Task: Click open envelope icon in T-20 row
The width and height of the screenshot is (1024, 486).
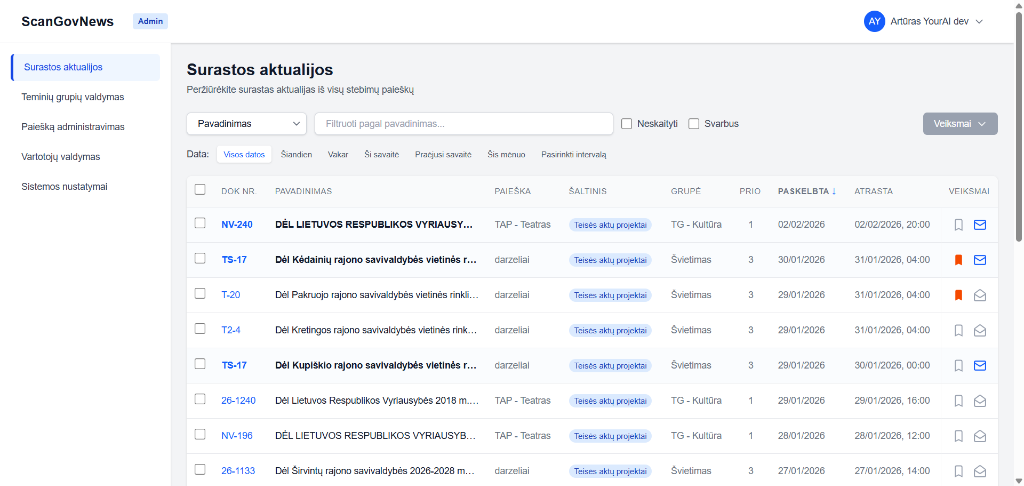Action: point(980,295)
